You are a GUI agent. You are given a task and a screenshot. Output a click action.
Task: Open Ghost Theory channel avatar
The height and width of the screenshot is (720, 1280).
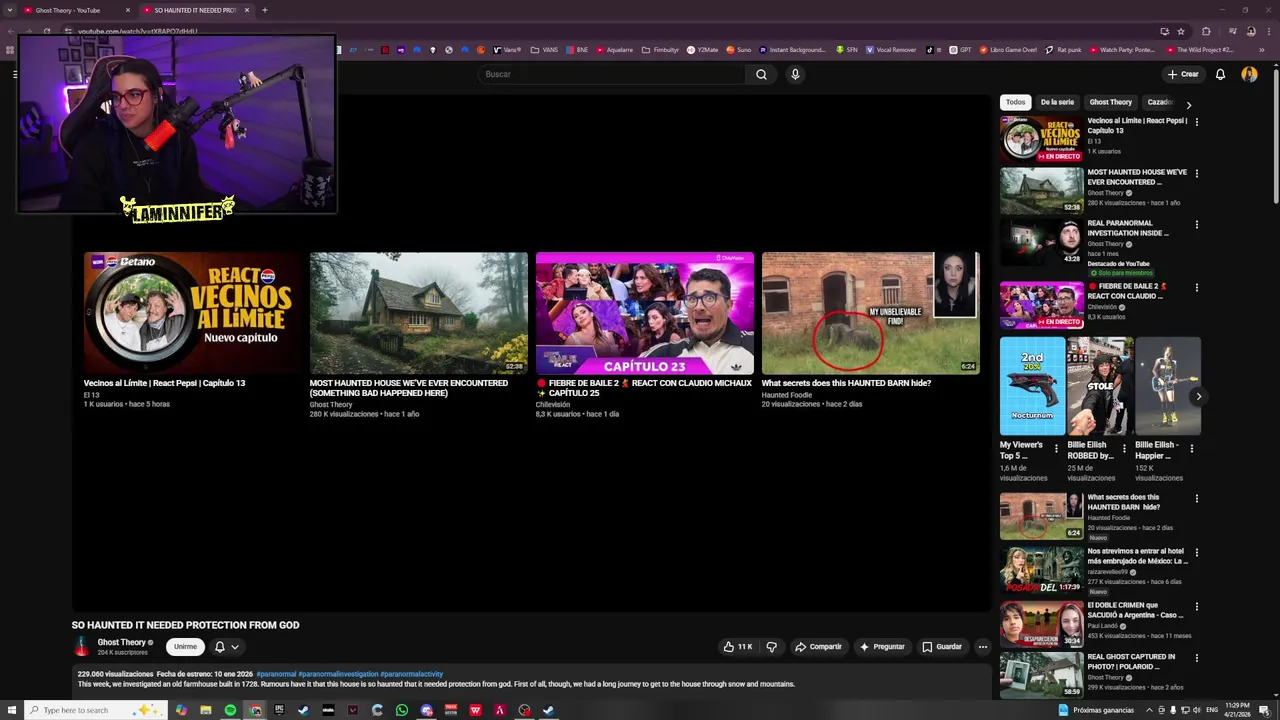click(x=82, y=647)
